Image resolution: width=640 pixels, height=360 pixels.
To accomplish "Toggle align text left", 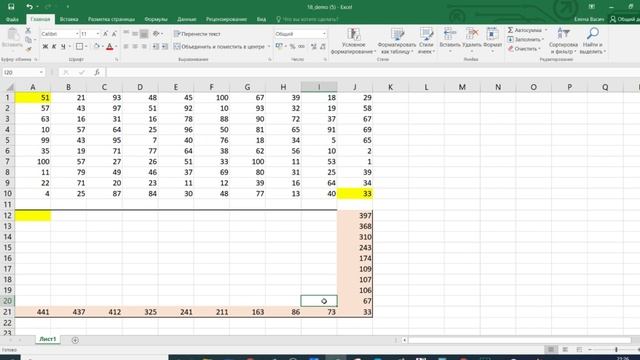I will 126,47.
